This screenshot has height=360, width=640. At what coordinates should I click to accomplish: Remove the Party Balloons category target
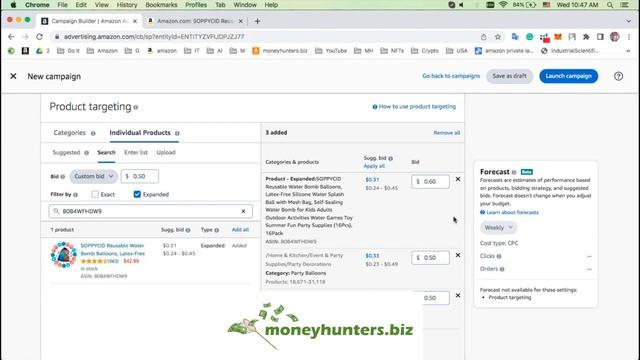coord(458,255)
